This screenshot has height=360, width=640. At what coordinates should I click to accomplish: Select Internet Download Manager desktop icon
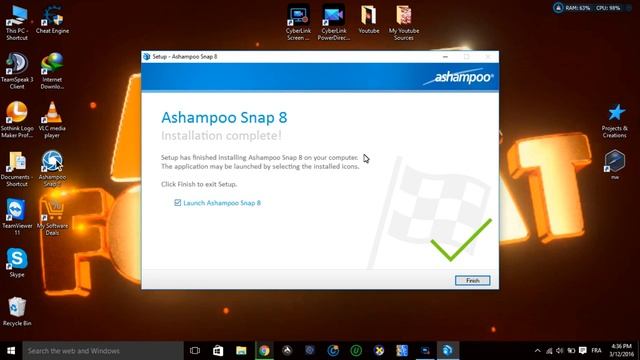[52, 71]
